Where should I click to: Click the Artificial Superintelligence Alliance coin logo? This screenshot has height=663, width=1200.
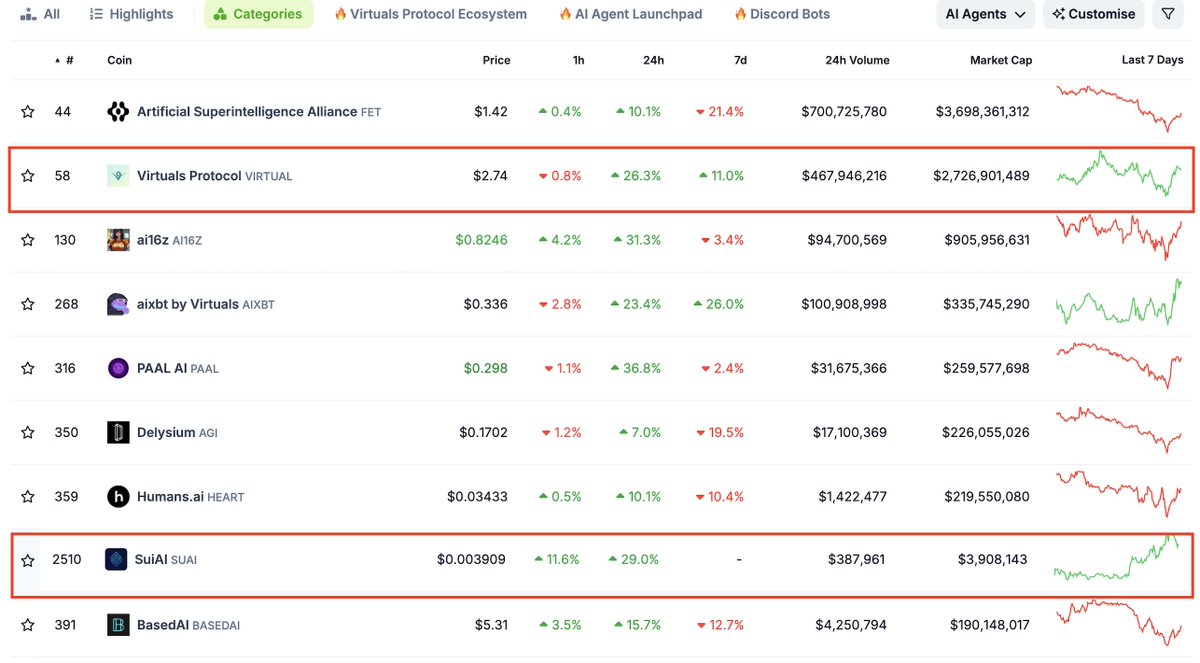click(x=118, y=112)
